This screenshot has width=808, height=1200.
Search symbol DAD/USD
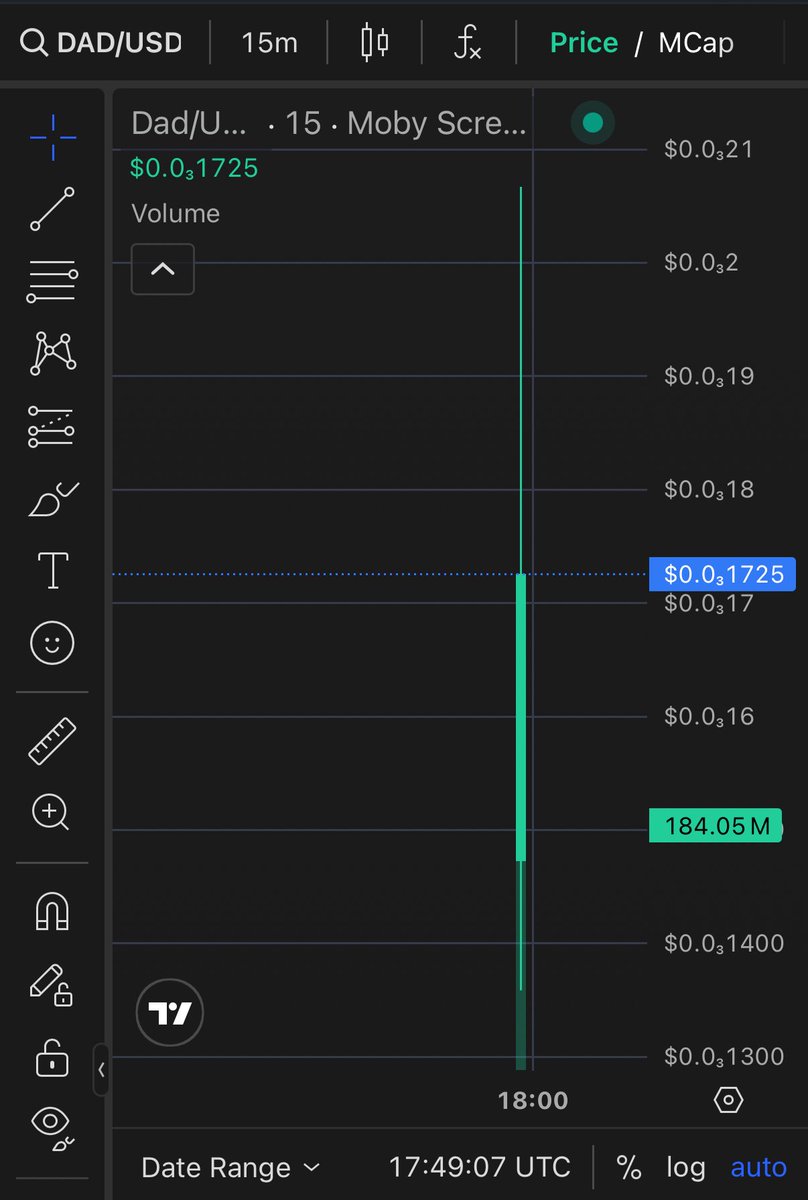(x=101, y=43)
